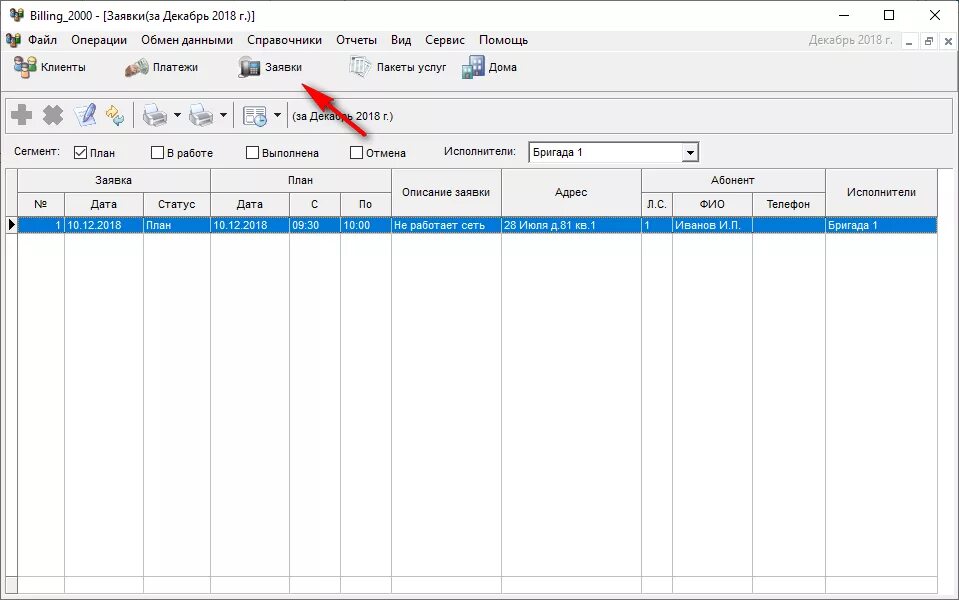Viewport: 959px width, 600px height.
Task: Open the Пакеты услуг section
Action: coord(398,67)
